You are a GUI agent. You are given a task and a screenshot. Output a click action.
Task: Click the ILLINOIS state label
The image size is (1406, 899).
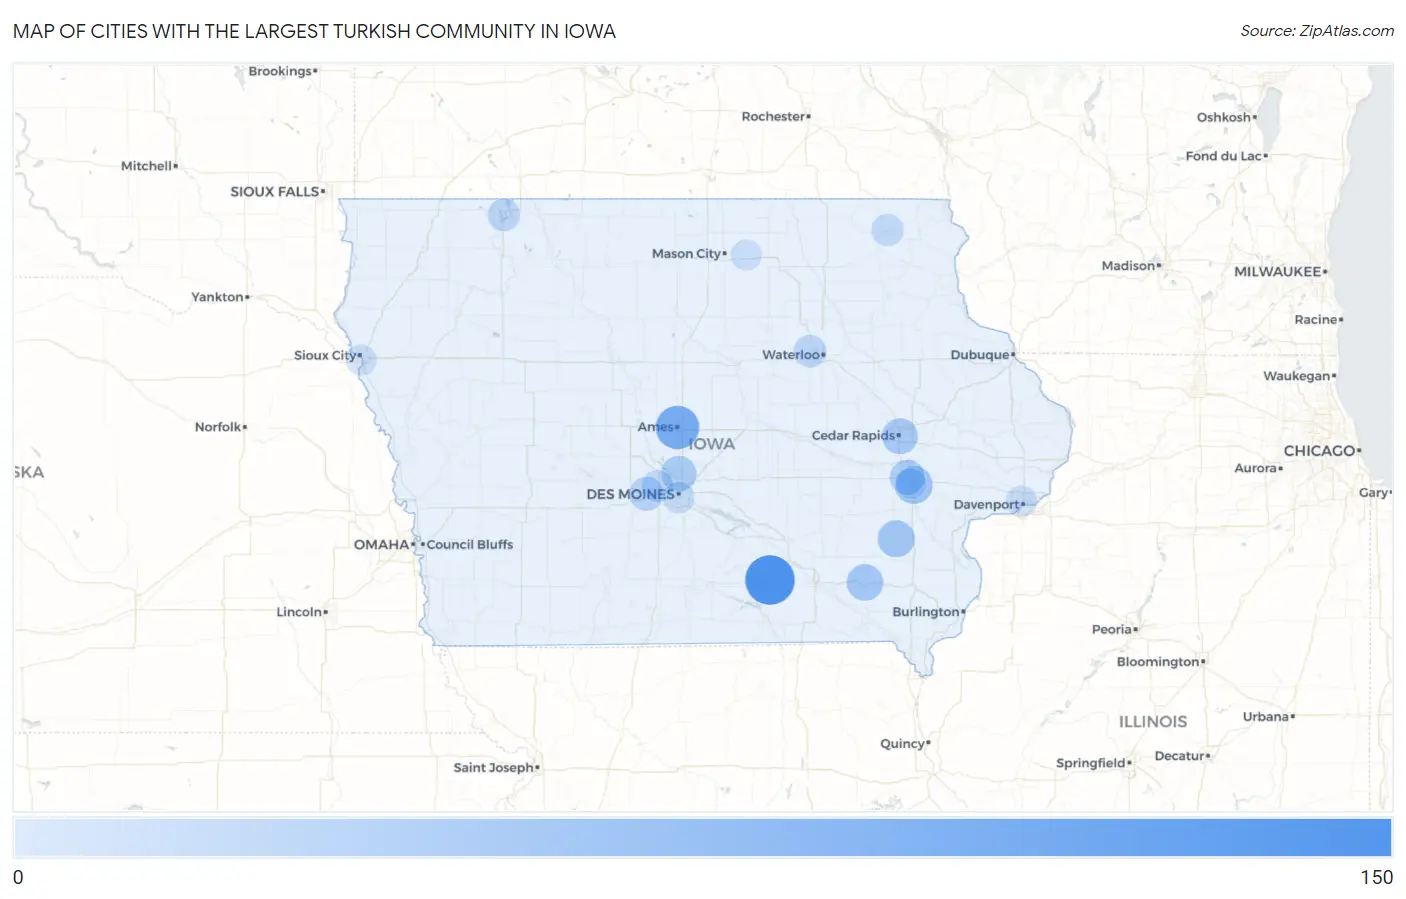[1153, 721]
